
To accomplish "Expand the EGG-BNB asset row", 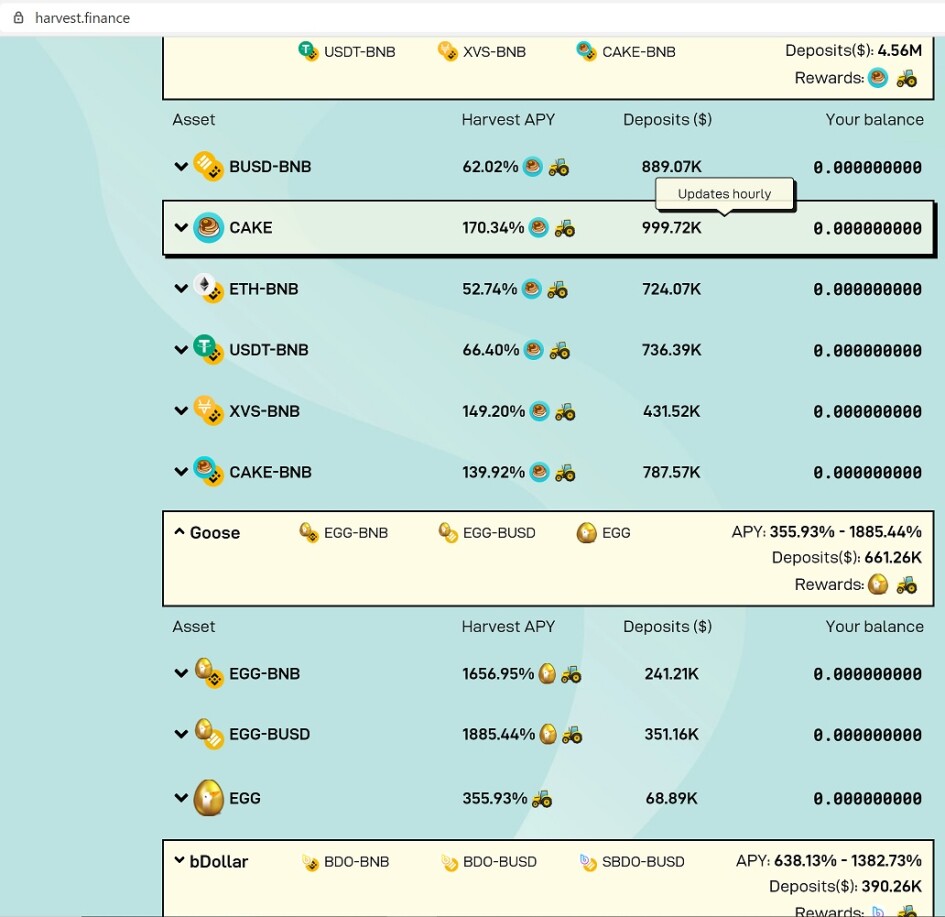I will pyautogui.click(x=181, y=674).
